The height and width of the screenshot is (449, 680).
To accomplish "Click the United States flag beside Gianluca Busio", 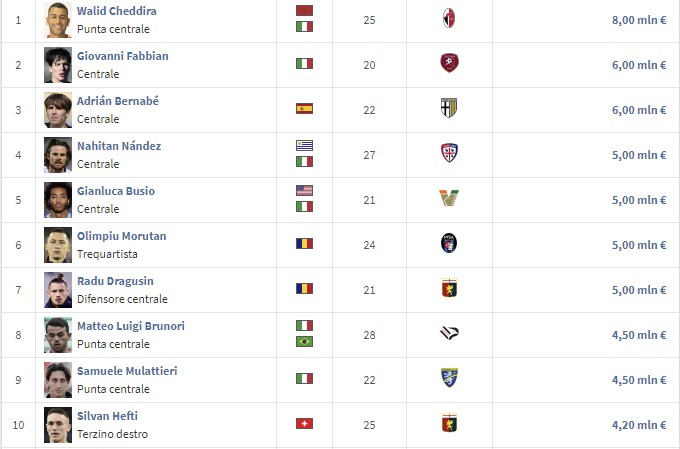I will click(x=304, y=190).
